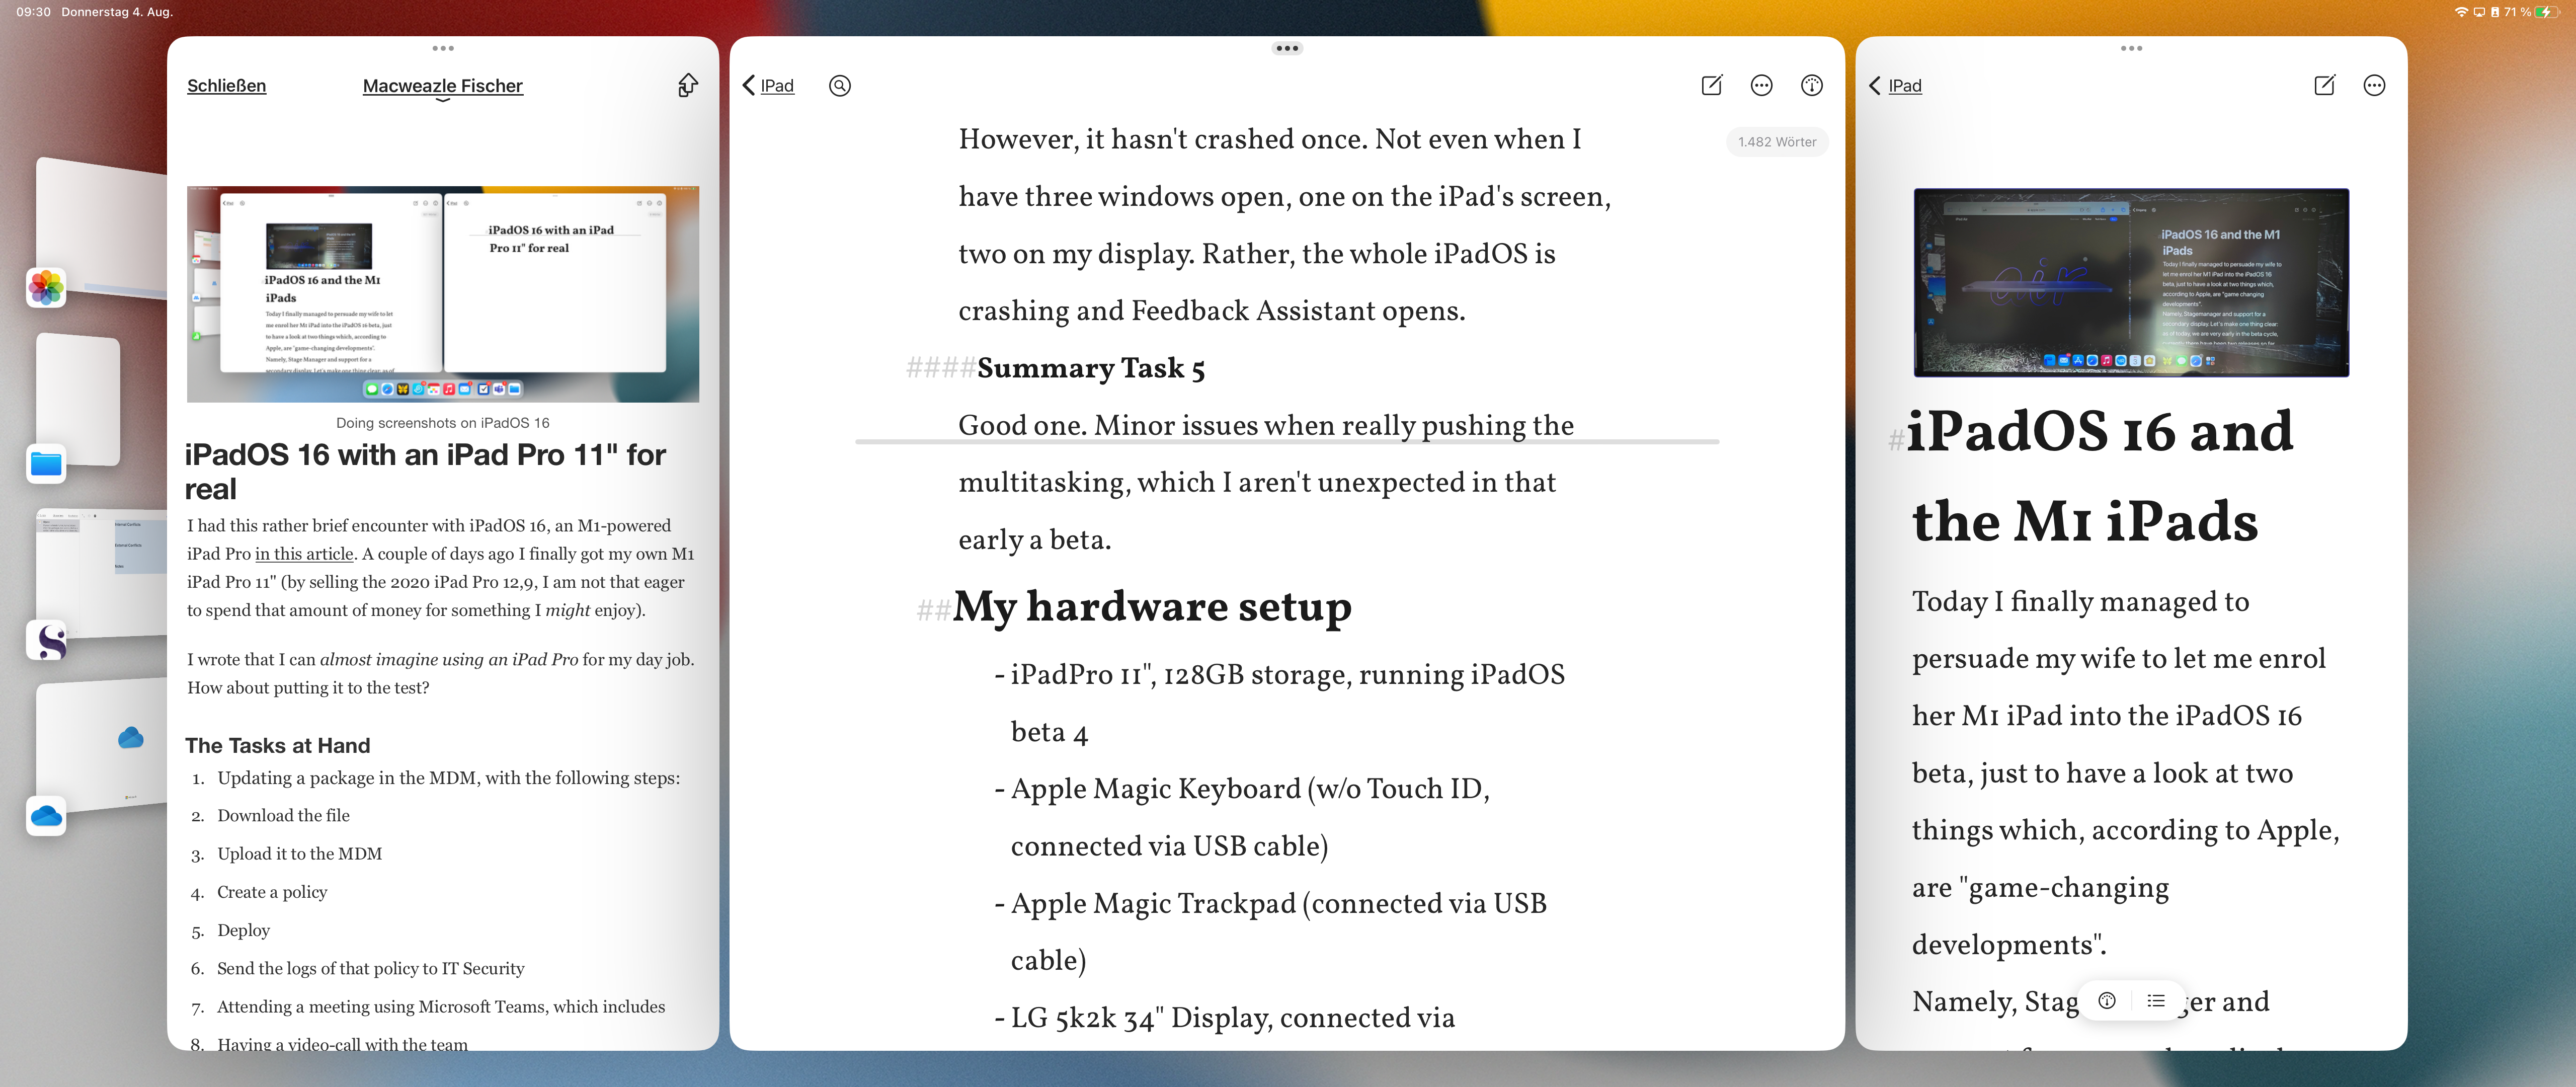Open the search icon in middle editor
The width and height of the screenshot is (2576, 1087).
[x=840, y=86]
